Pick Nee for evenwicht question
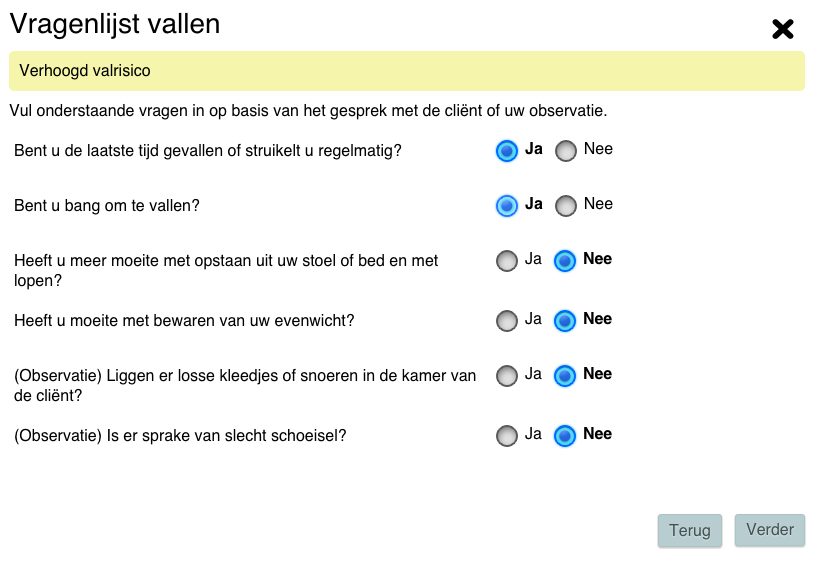The width and height of the screenshot is (827, 565). pos(565,321)
